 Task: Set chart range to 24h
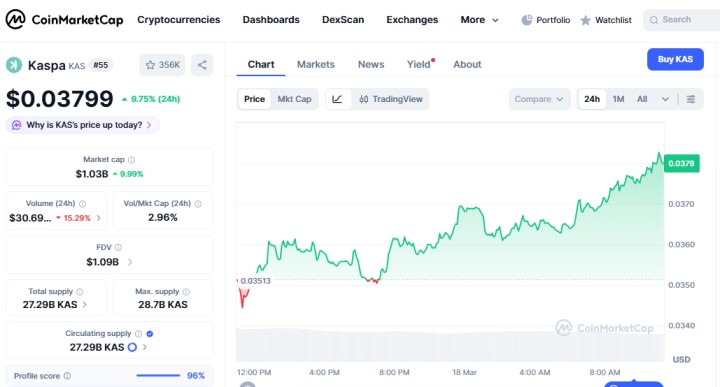tap(592, 99)
